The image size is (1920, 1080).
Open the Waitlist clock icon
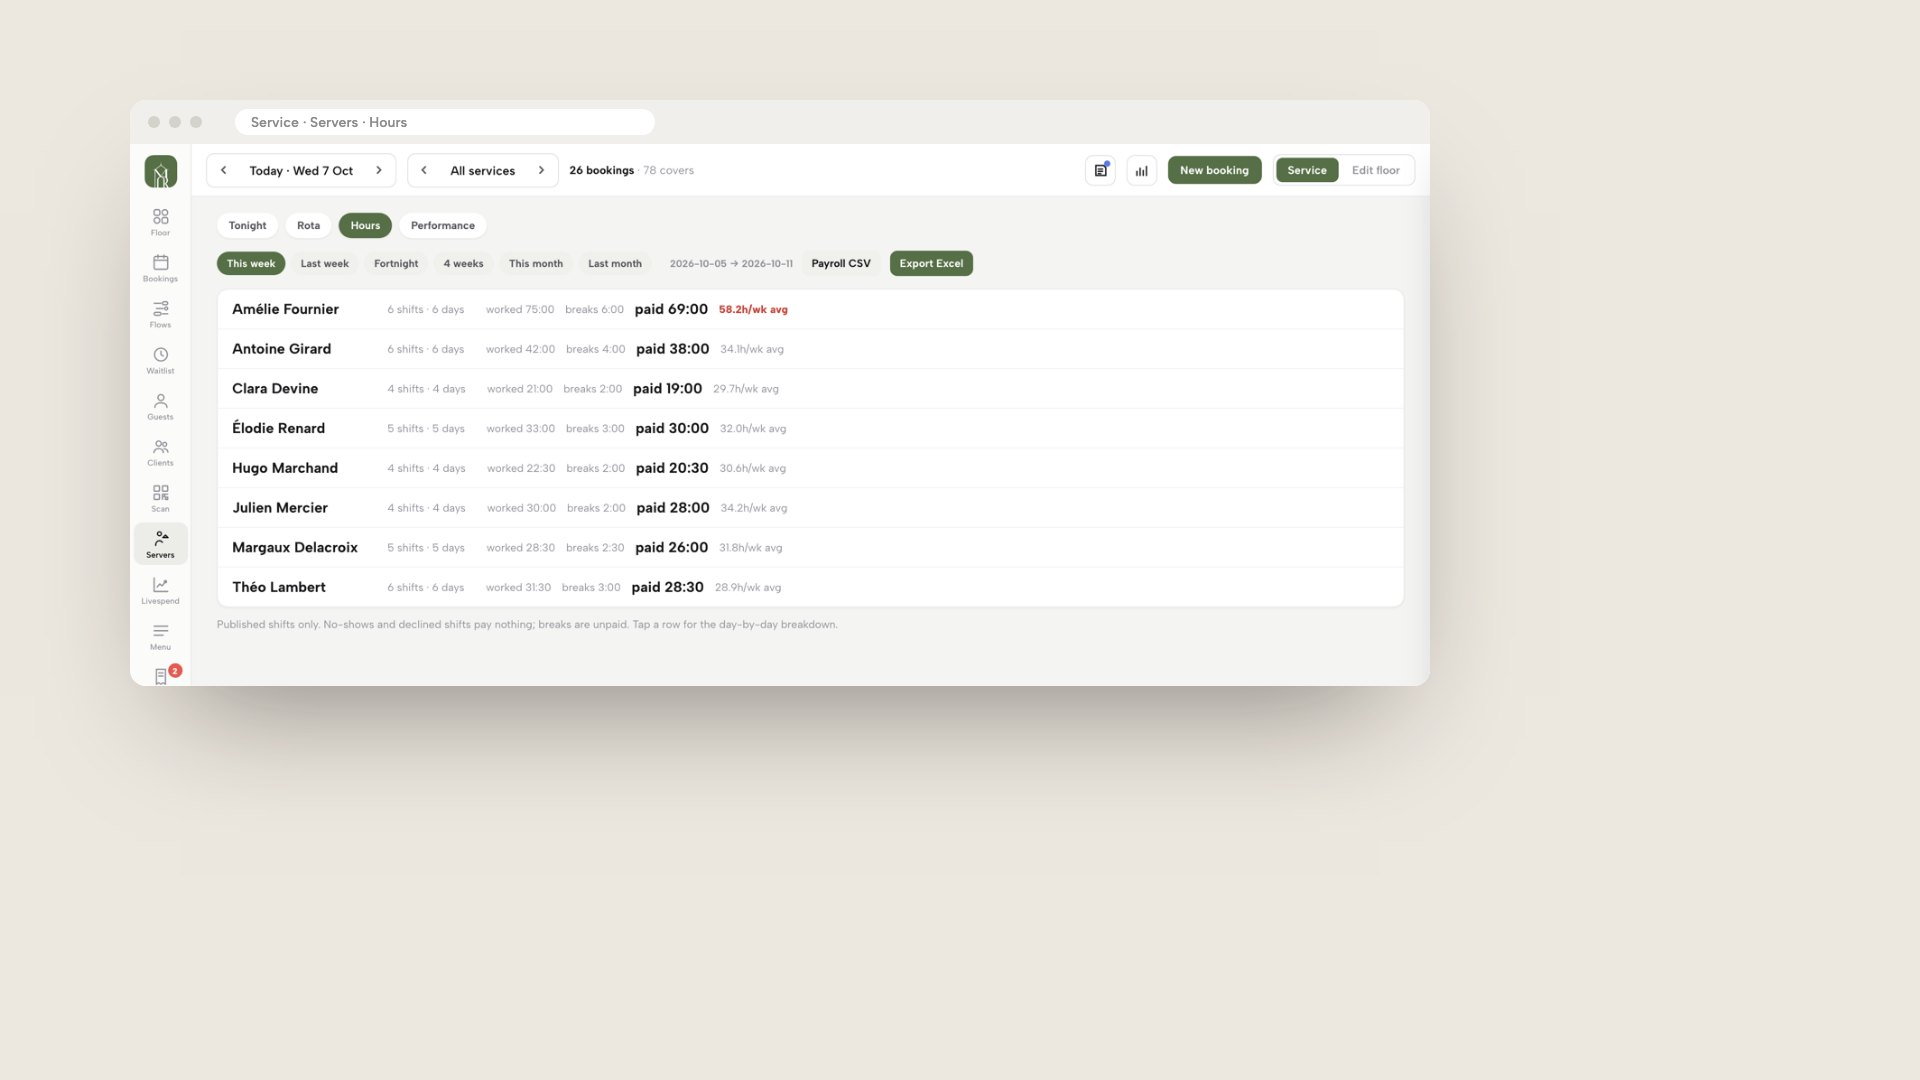pos(160,360)
